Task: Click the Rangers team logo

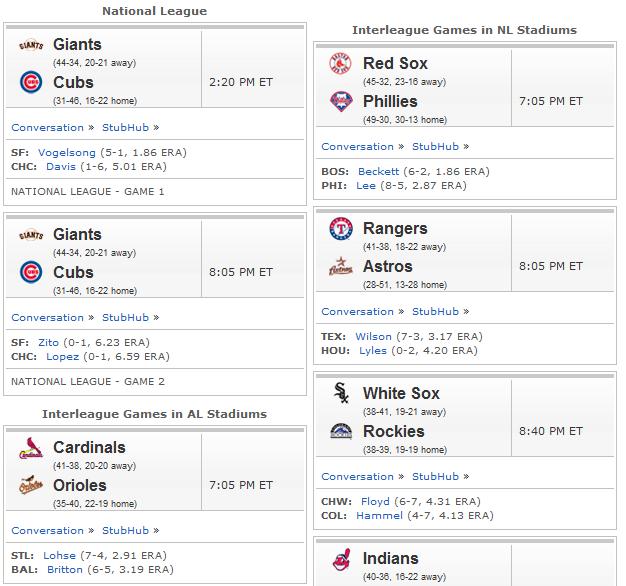Action: click(341, 229)
